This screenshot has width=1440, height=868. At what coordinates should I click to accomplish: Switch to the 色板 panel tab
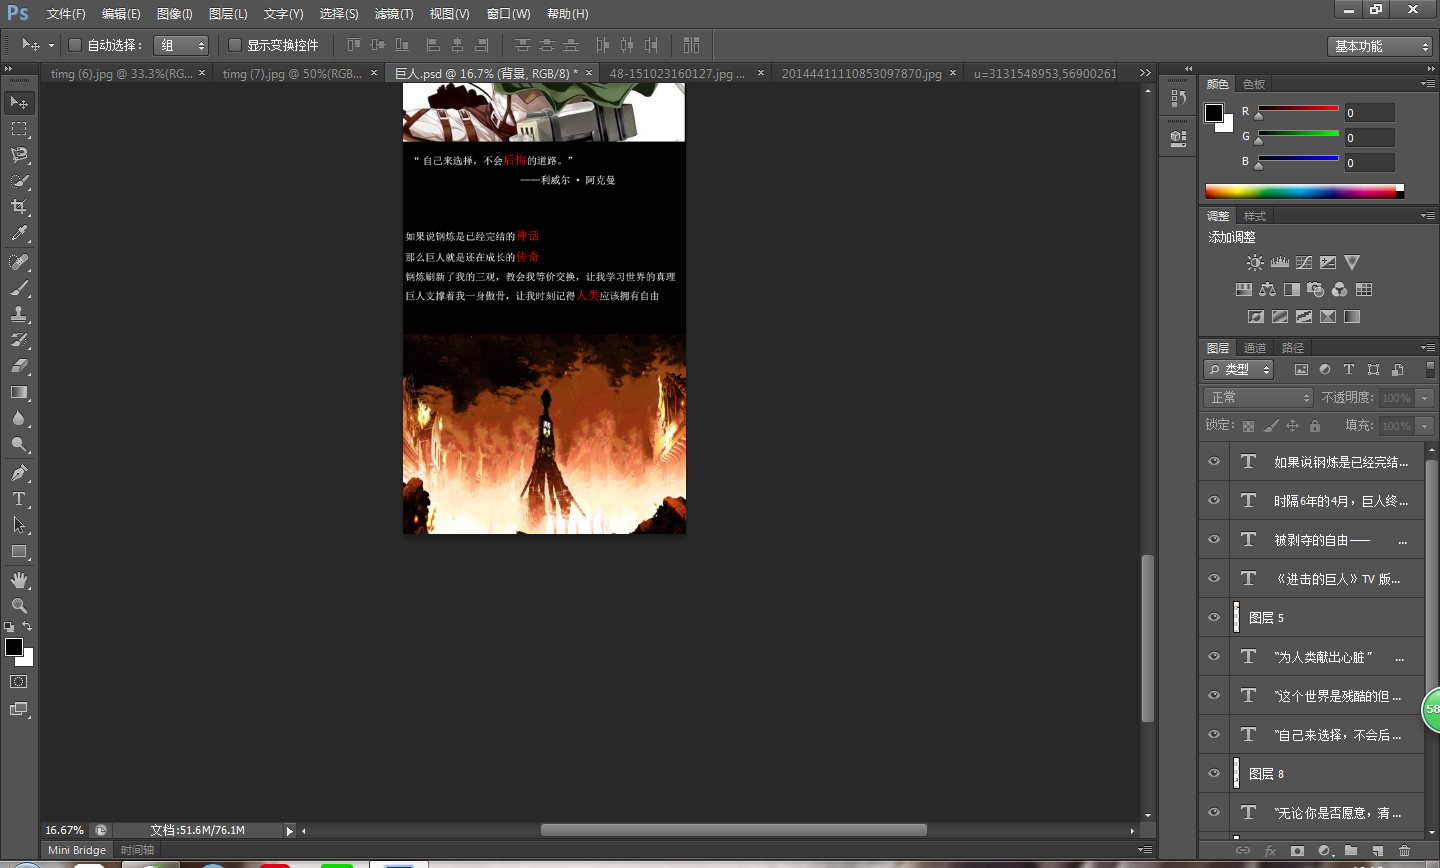1254,84
